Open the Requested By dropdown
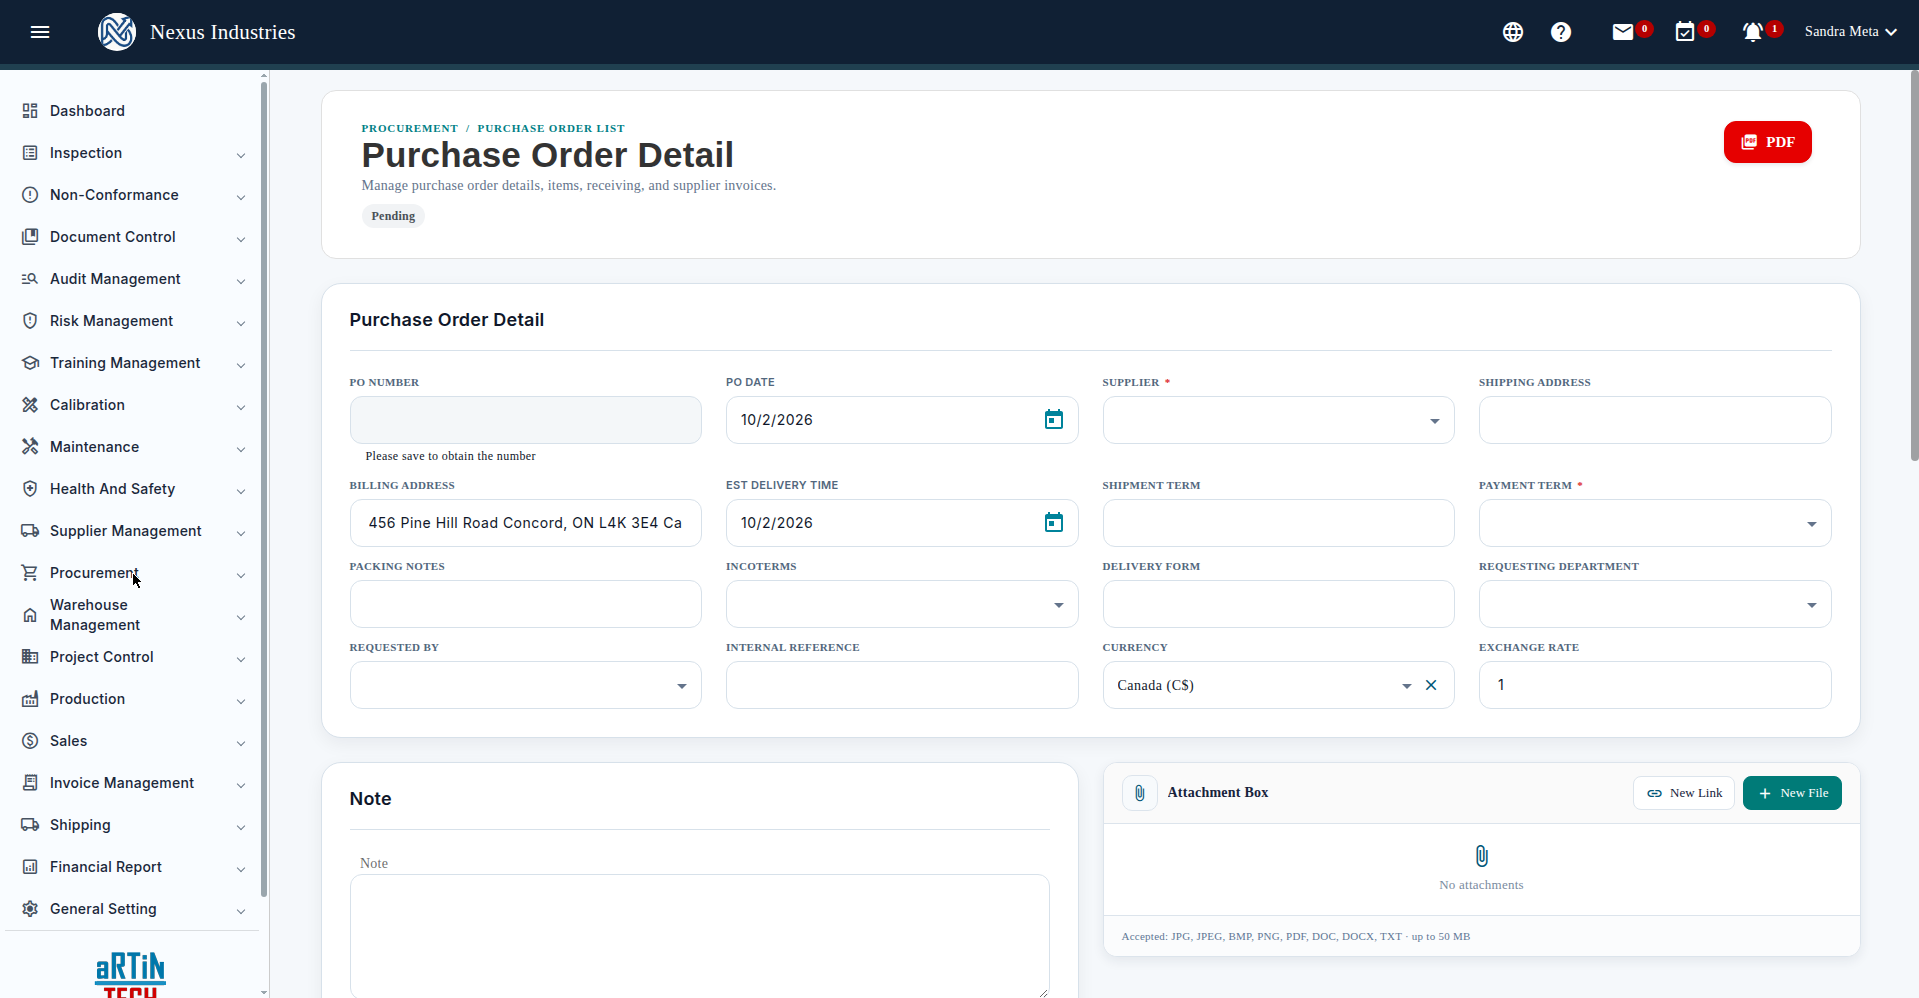 (x=526, y=685)
